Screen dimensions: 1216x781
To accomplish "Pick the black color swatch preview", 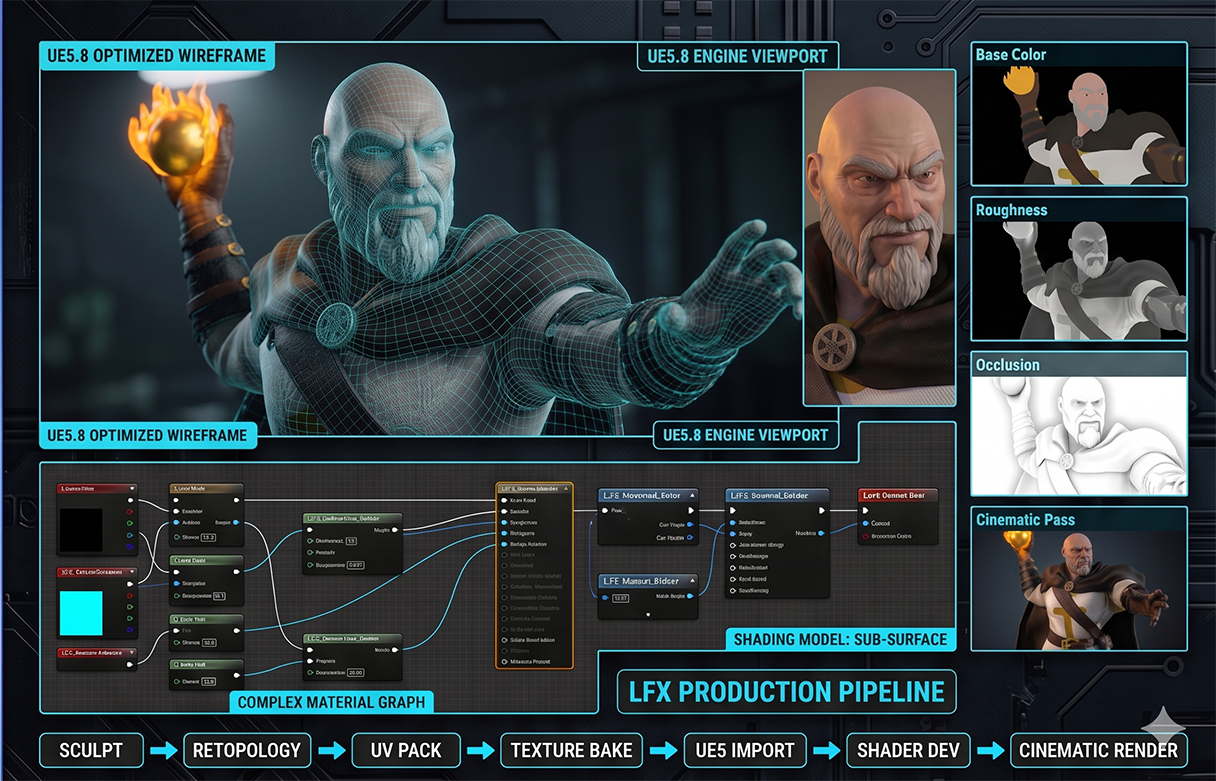I will pos(81,530).
